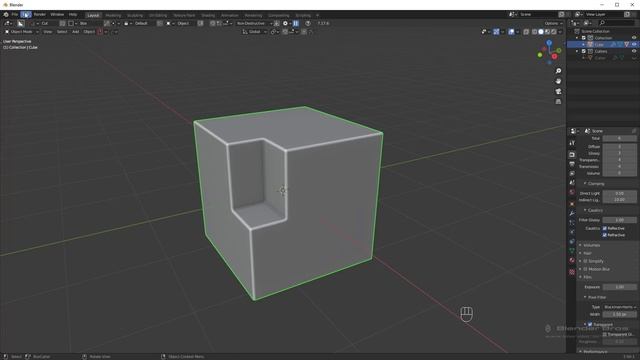Switch to the Modeling workspace tab
Viewport: 640px width, 360px height.
point(113,15)
